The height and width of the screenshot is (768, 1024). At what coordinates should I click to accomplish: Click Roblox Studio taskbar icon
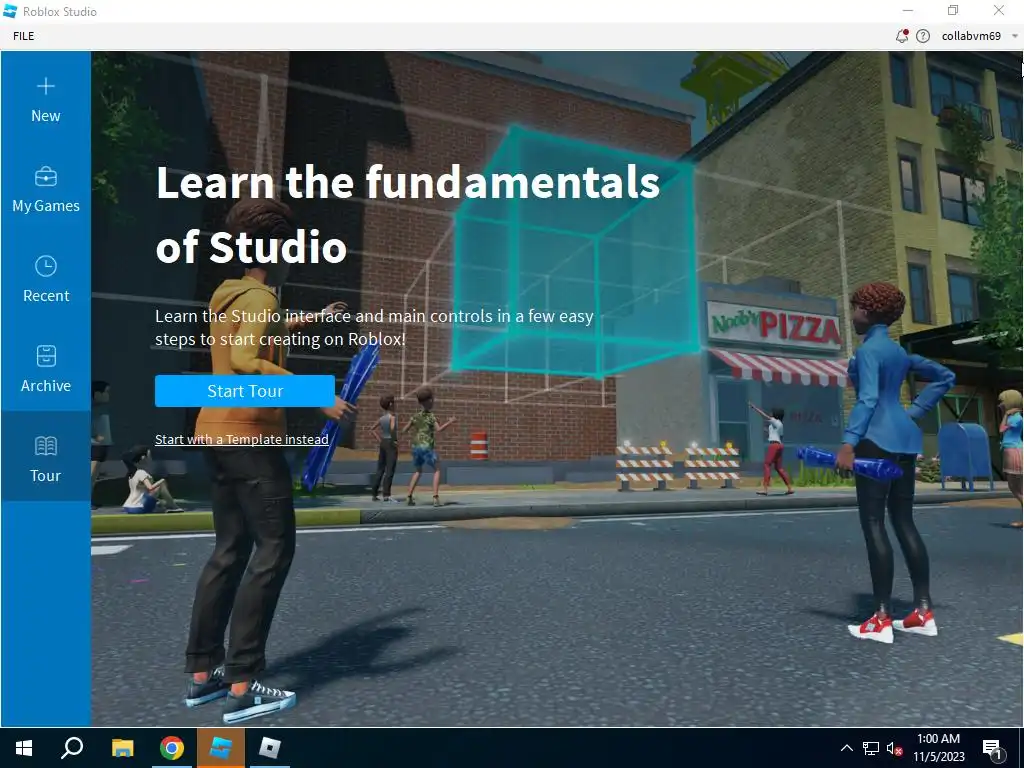click(x=221, y=748)
